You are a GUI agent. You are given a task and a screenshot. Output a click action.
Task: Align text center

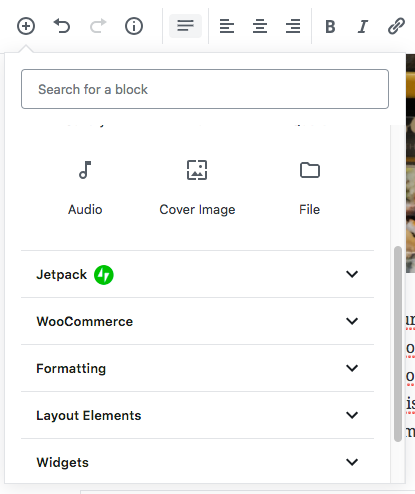260,26
